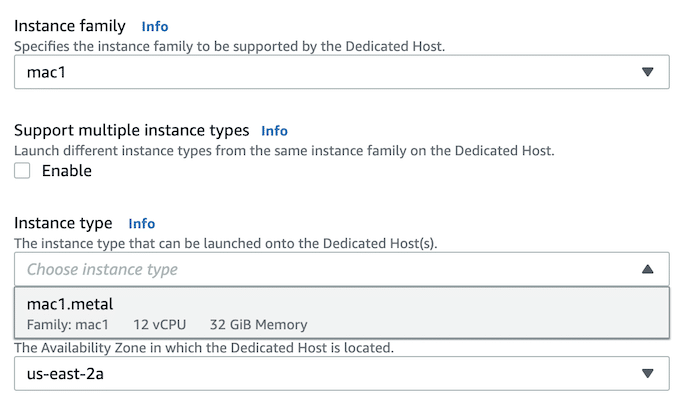Viewport: 700px width, 414px height.
Task: Collapse instance type list with up arrow
Action: pyautogui.click(x=647, y=269)
